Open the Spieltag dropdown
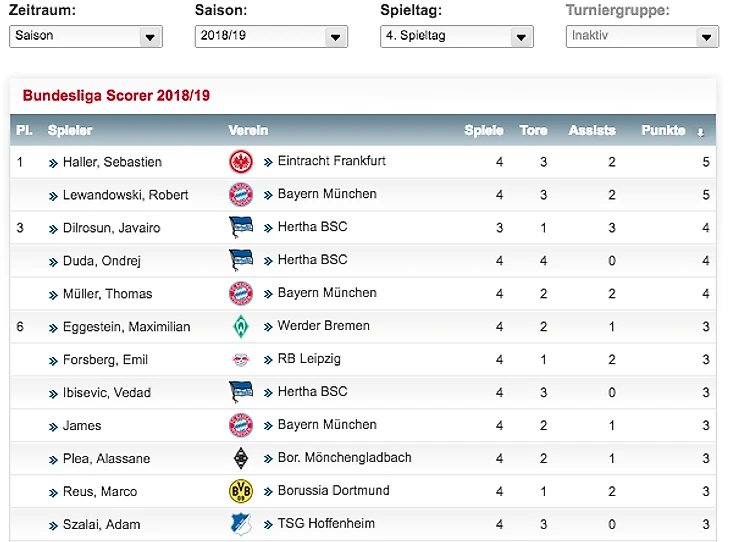 [x=457, y=36]
